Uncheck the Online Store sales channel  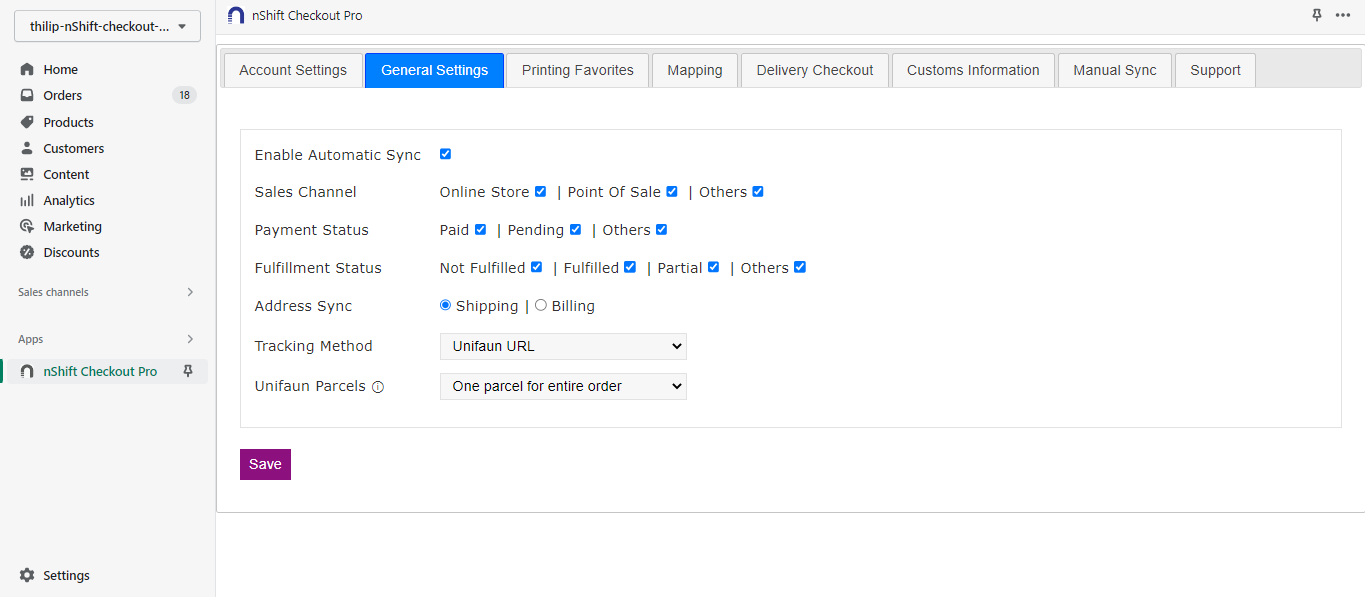coord(541,191)
